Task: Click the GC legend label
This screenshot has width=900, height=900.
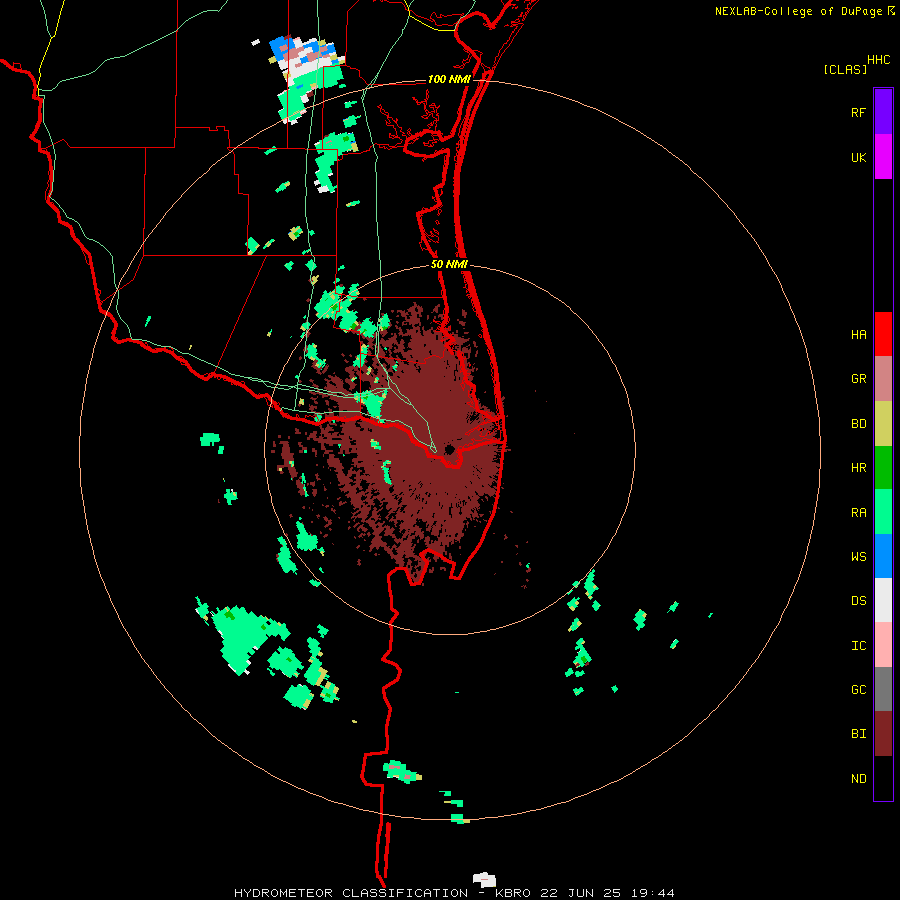Action: (858, 689)
